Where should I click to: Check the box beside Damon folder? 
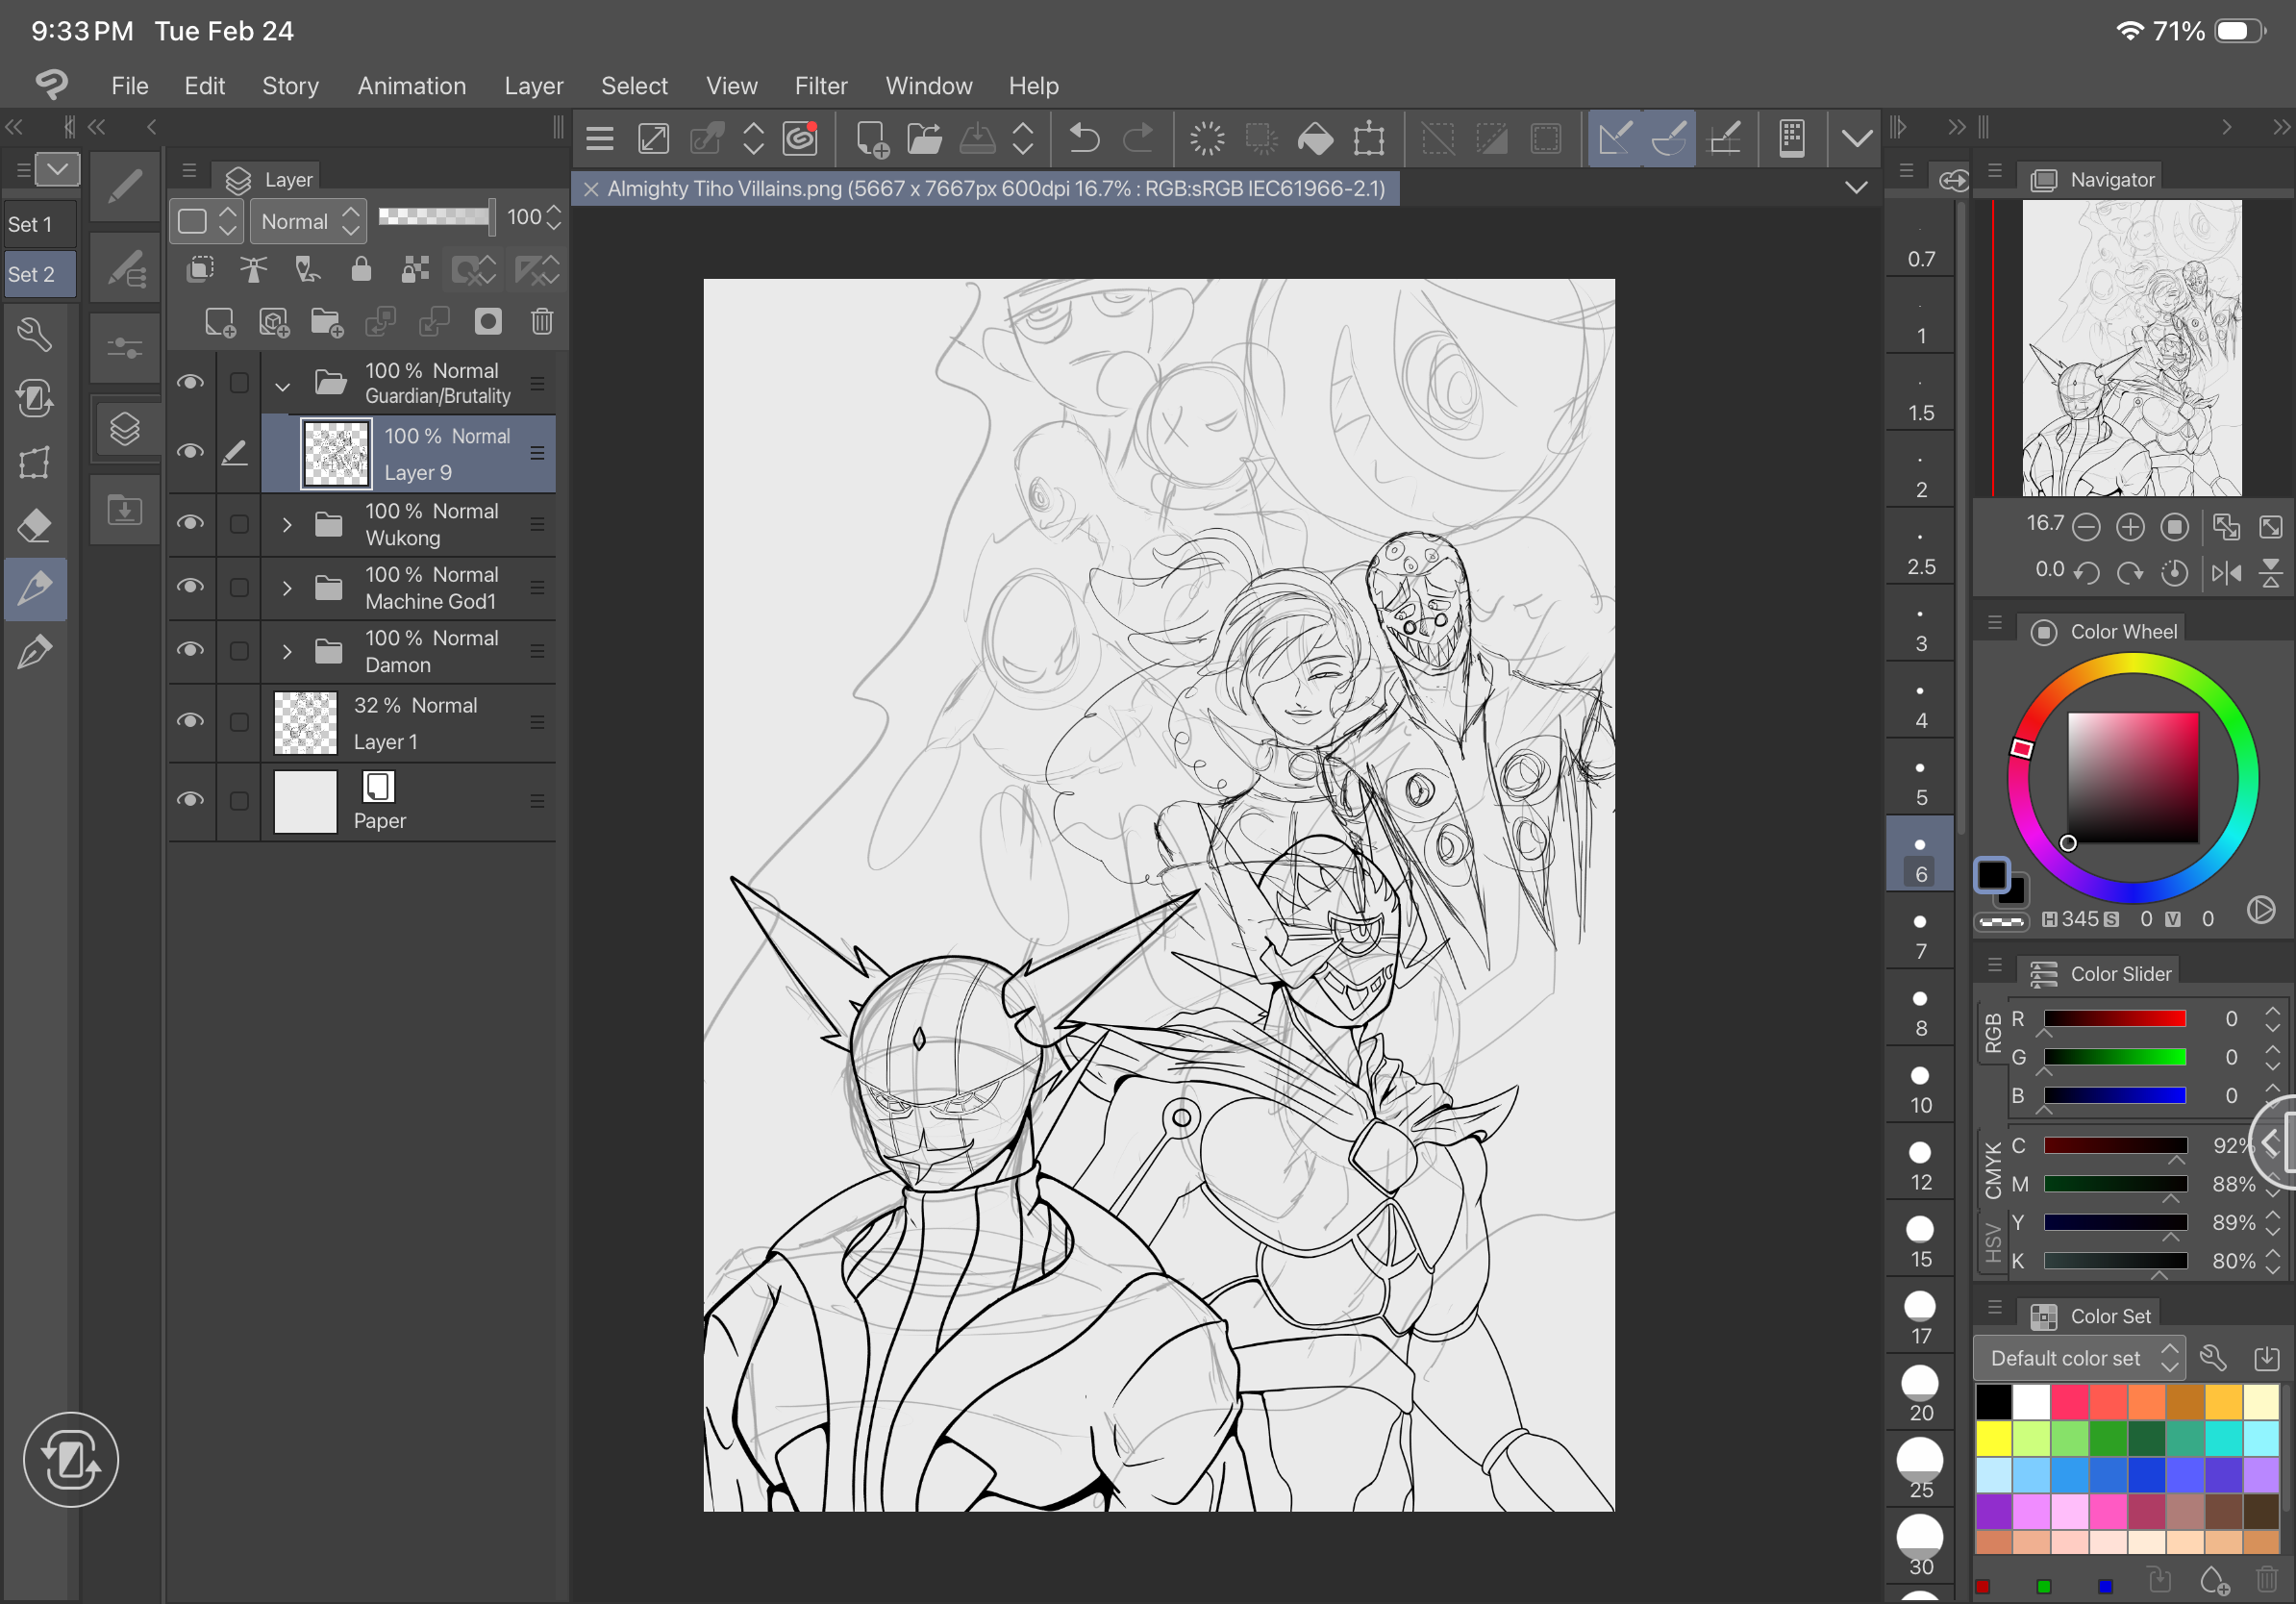tap(239, 651)
